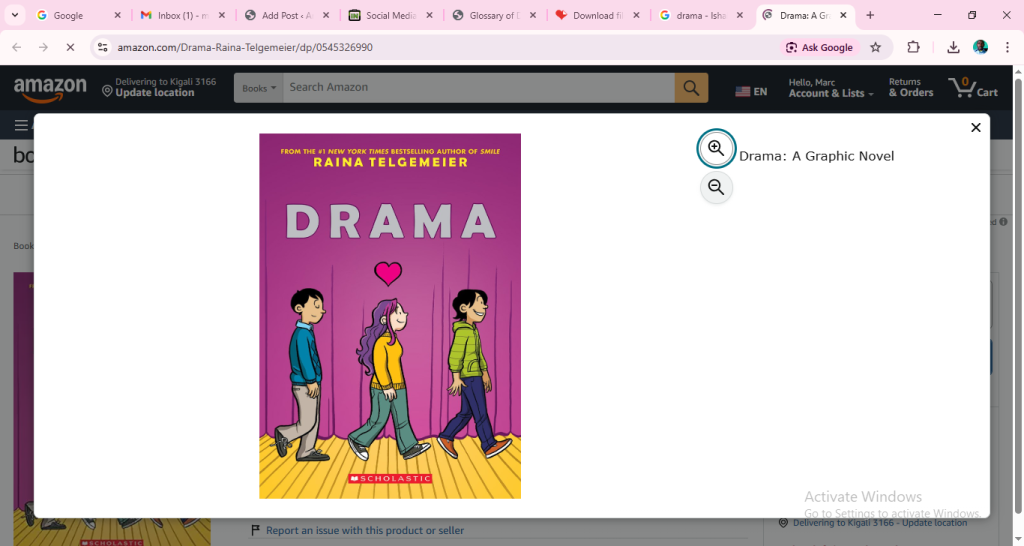1024x546 pixels.
Task: Open the Account & Lists menu
Action: (831, 88)
